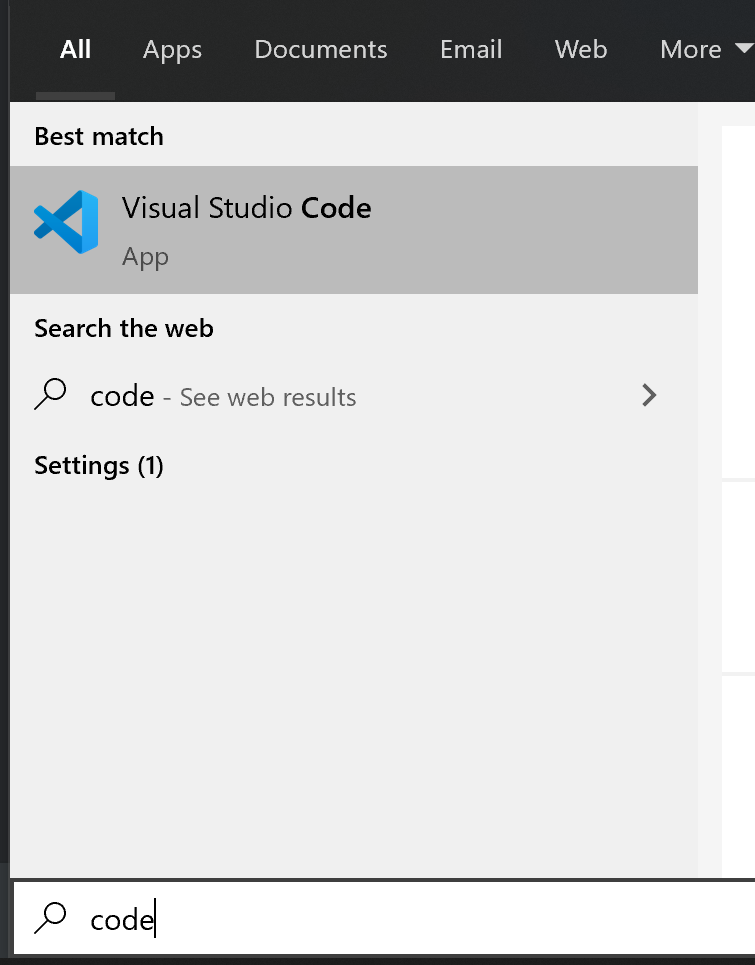The height and width of the screenshot is (965, 755).
Task: Click the right-pointing arrow after See web results
Action: tap(649, 396)
